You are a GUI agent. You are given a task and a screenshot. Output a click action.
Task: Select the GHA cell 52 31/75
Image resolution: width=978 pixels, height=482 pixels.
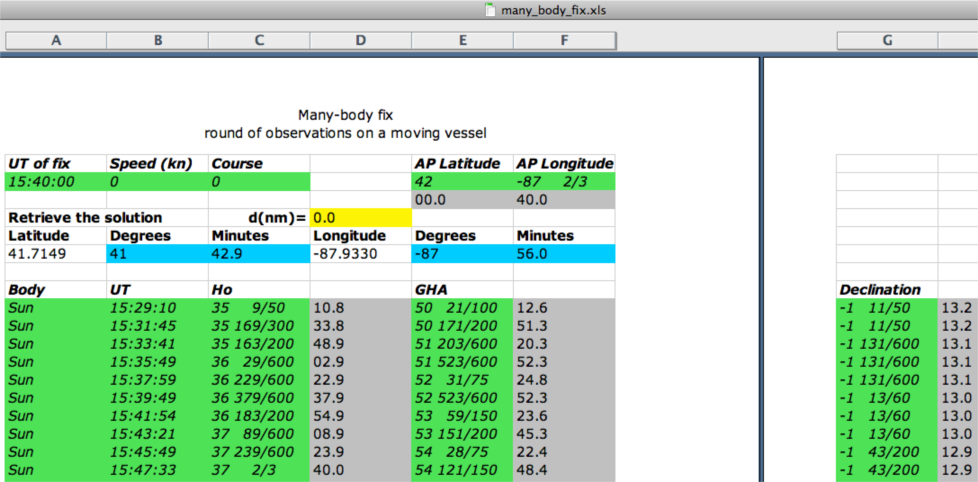[x=462, y=380]
